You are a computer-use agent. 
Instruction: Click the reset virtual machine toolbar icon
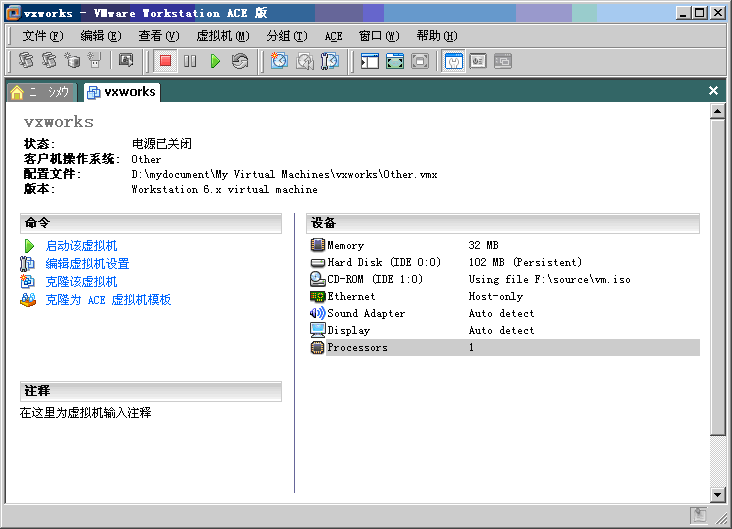click(240, 61)
